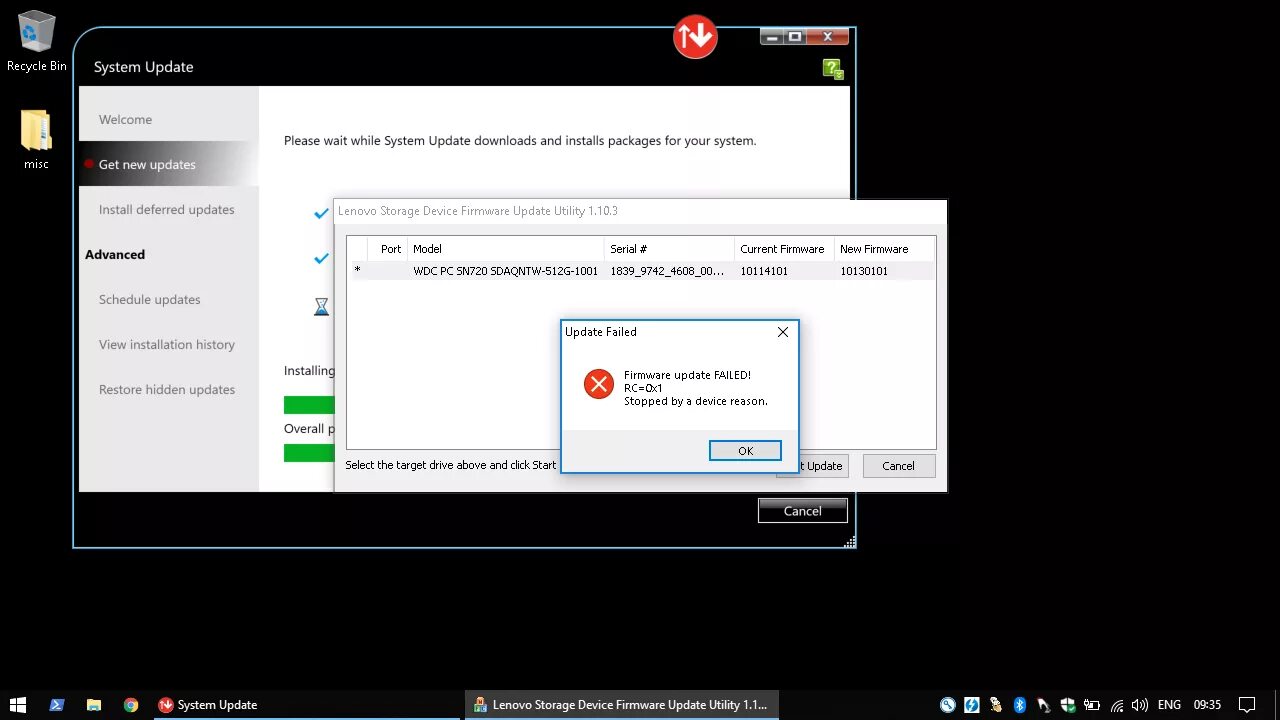Select Get new updates in the sidebar
1280x720 pixels.
click(x=169, y=164)
